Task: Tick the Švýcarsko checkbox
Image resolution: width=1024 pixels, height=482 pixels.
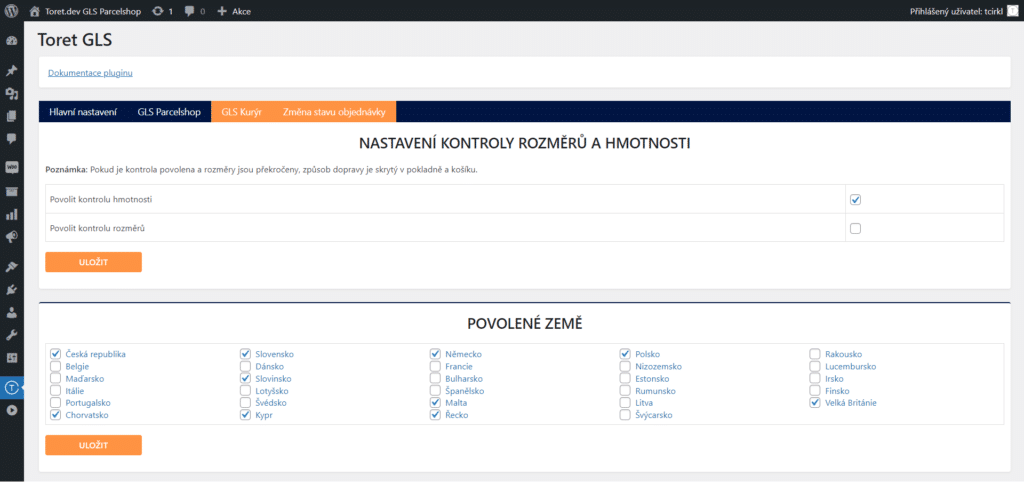Action: [x=626, y=415]
